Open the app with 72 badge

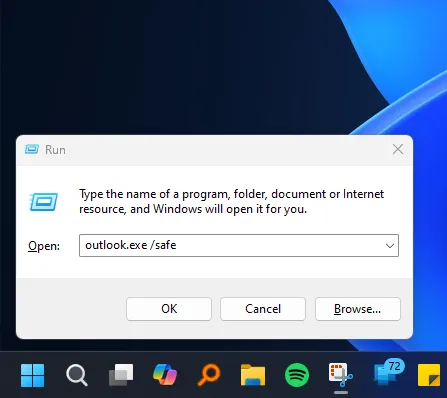tap(388, 373)
